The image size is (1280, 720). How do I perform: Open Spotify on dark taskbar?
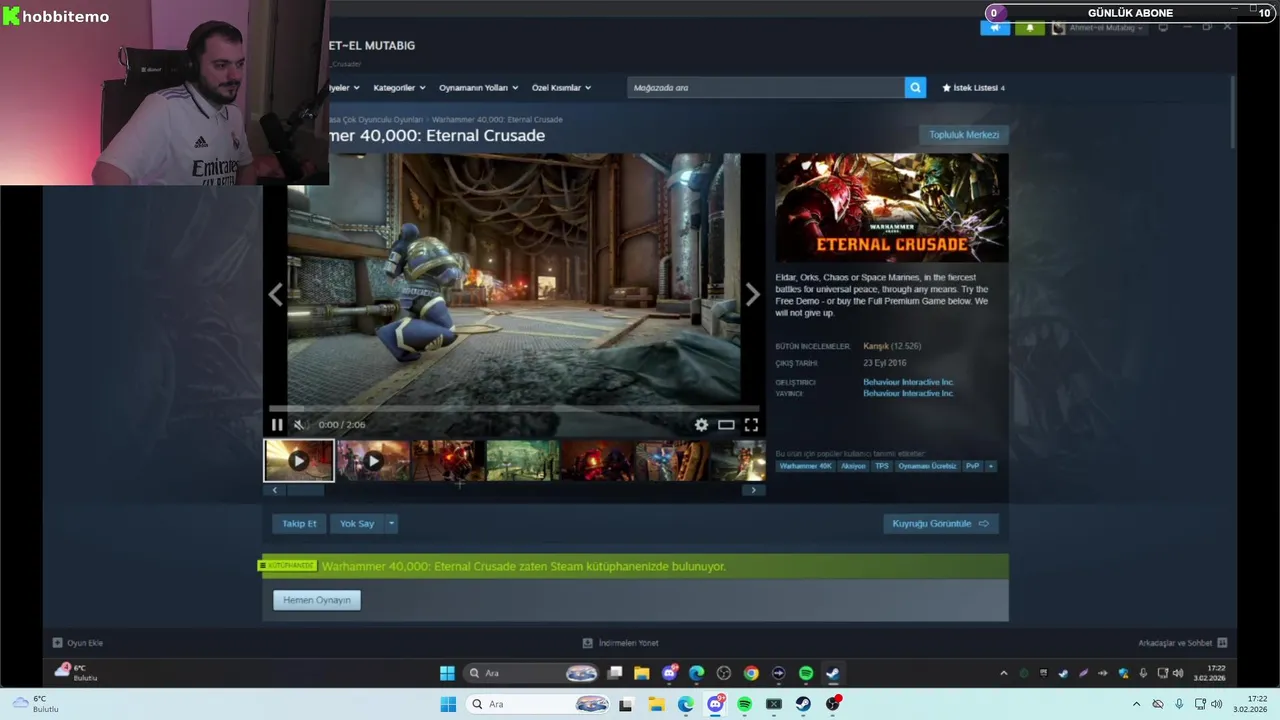click(806, 674)
